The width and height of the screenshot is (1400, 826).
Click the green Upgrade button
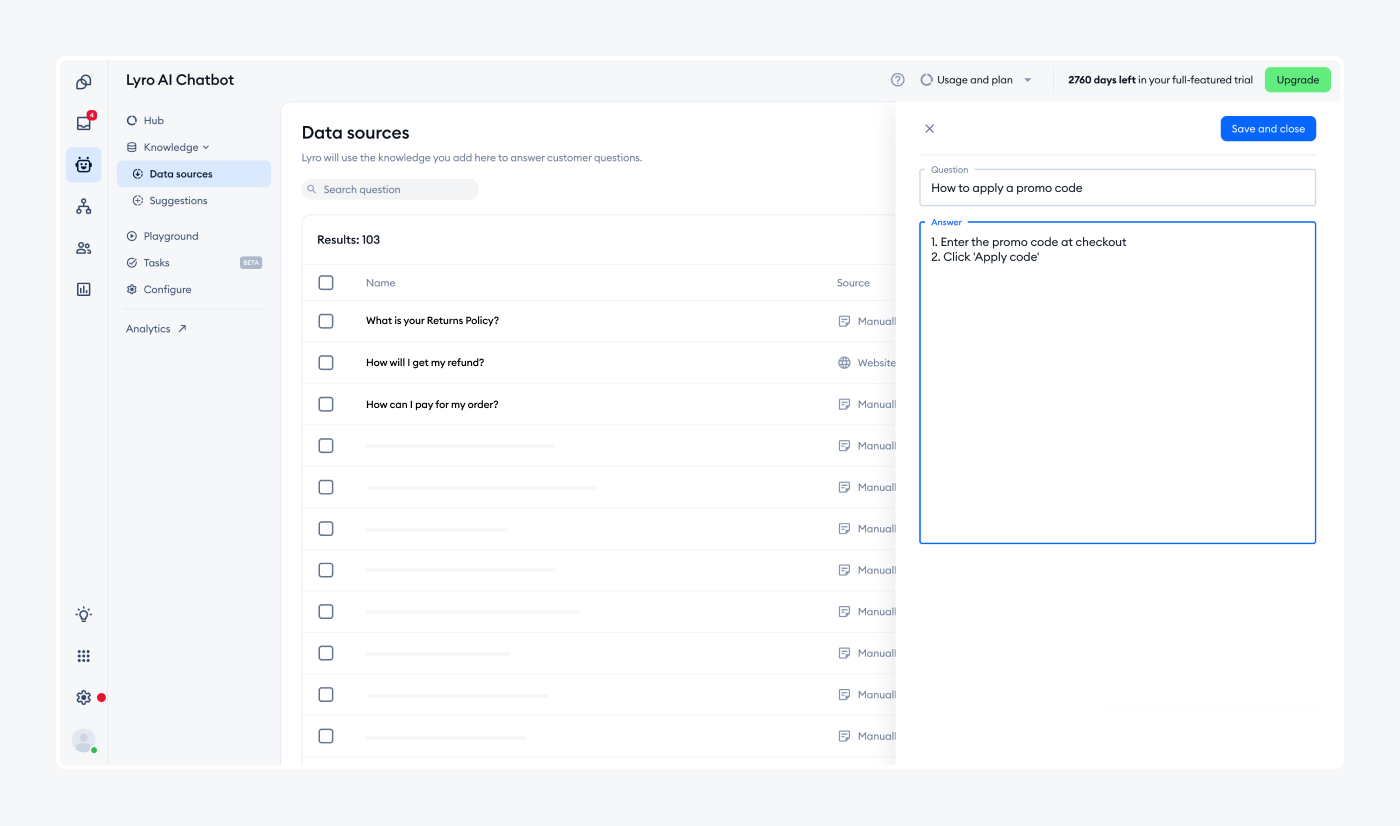[x=1298, y=80]
